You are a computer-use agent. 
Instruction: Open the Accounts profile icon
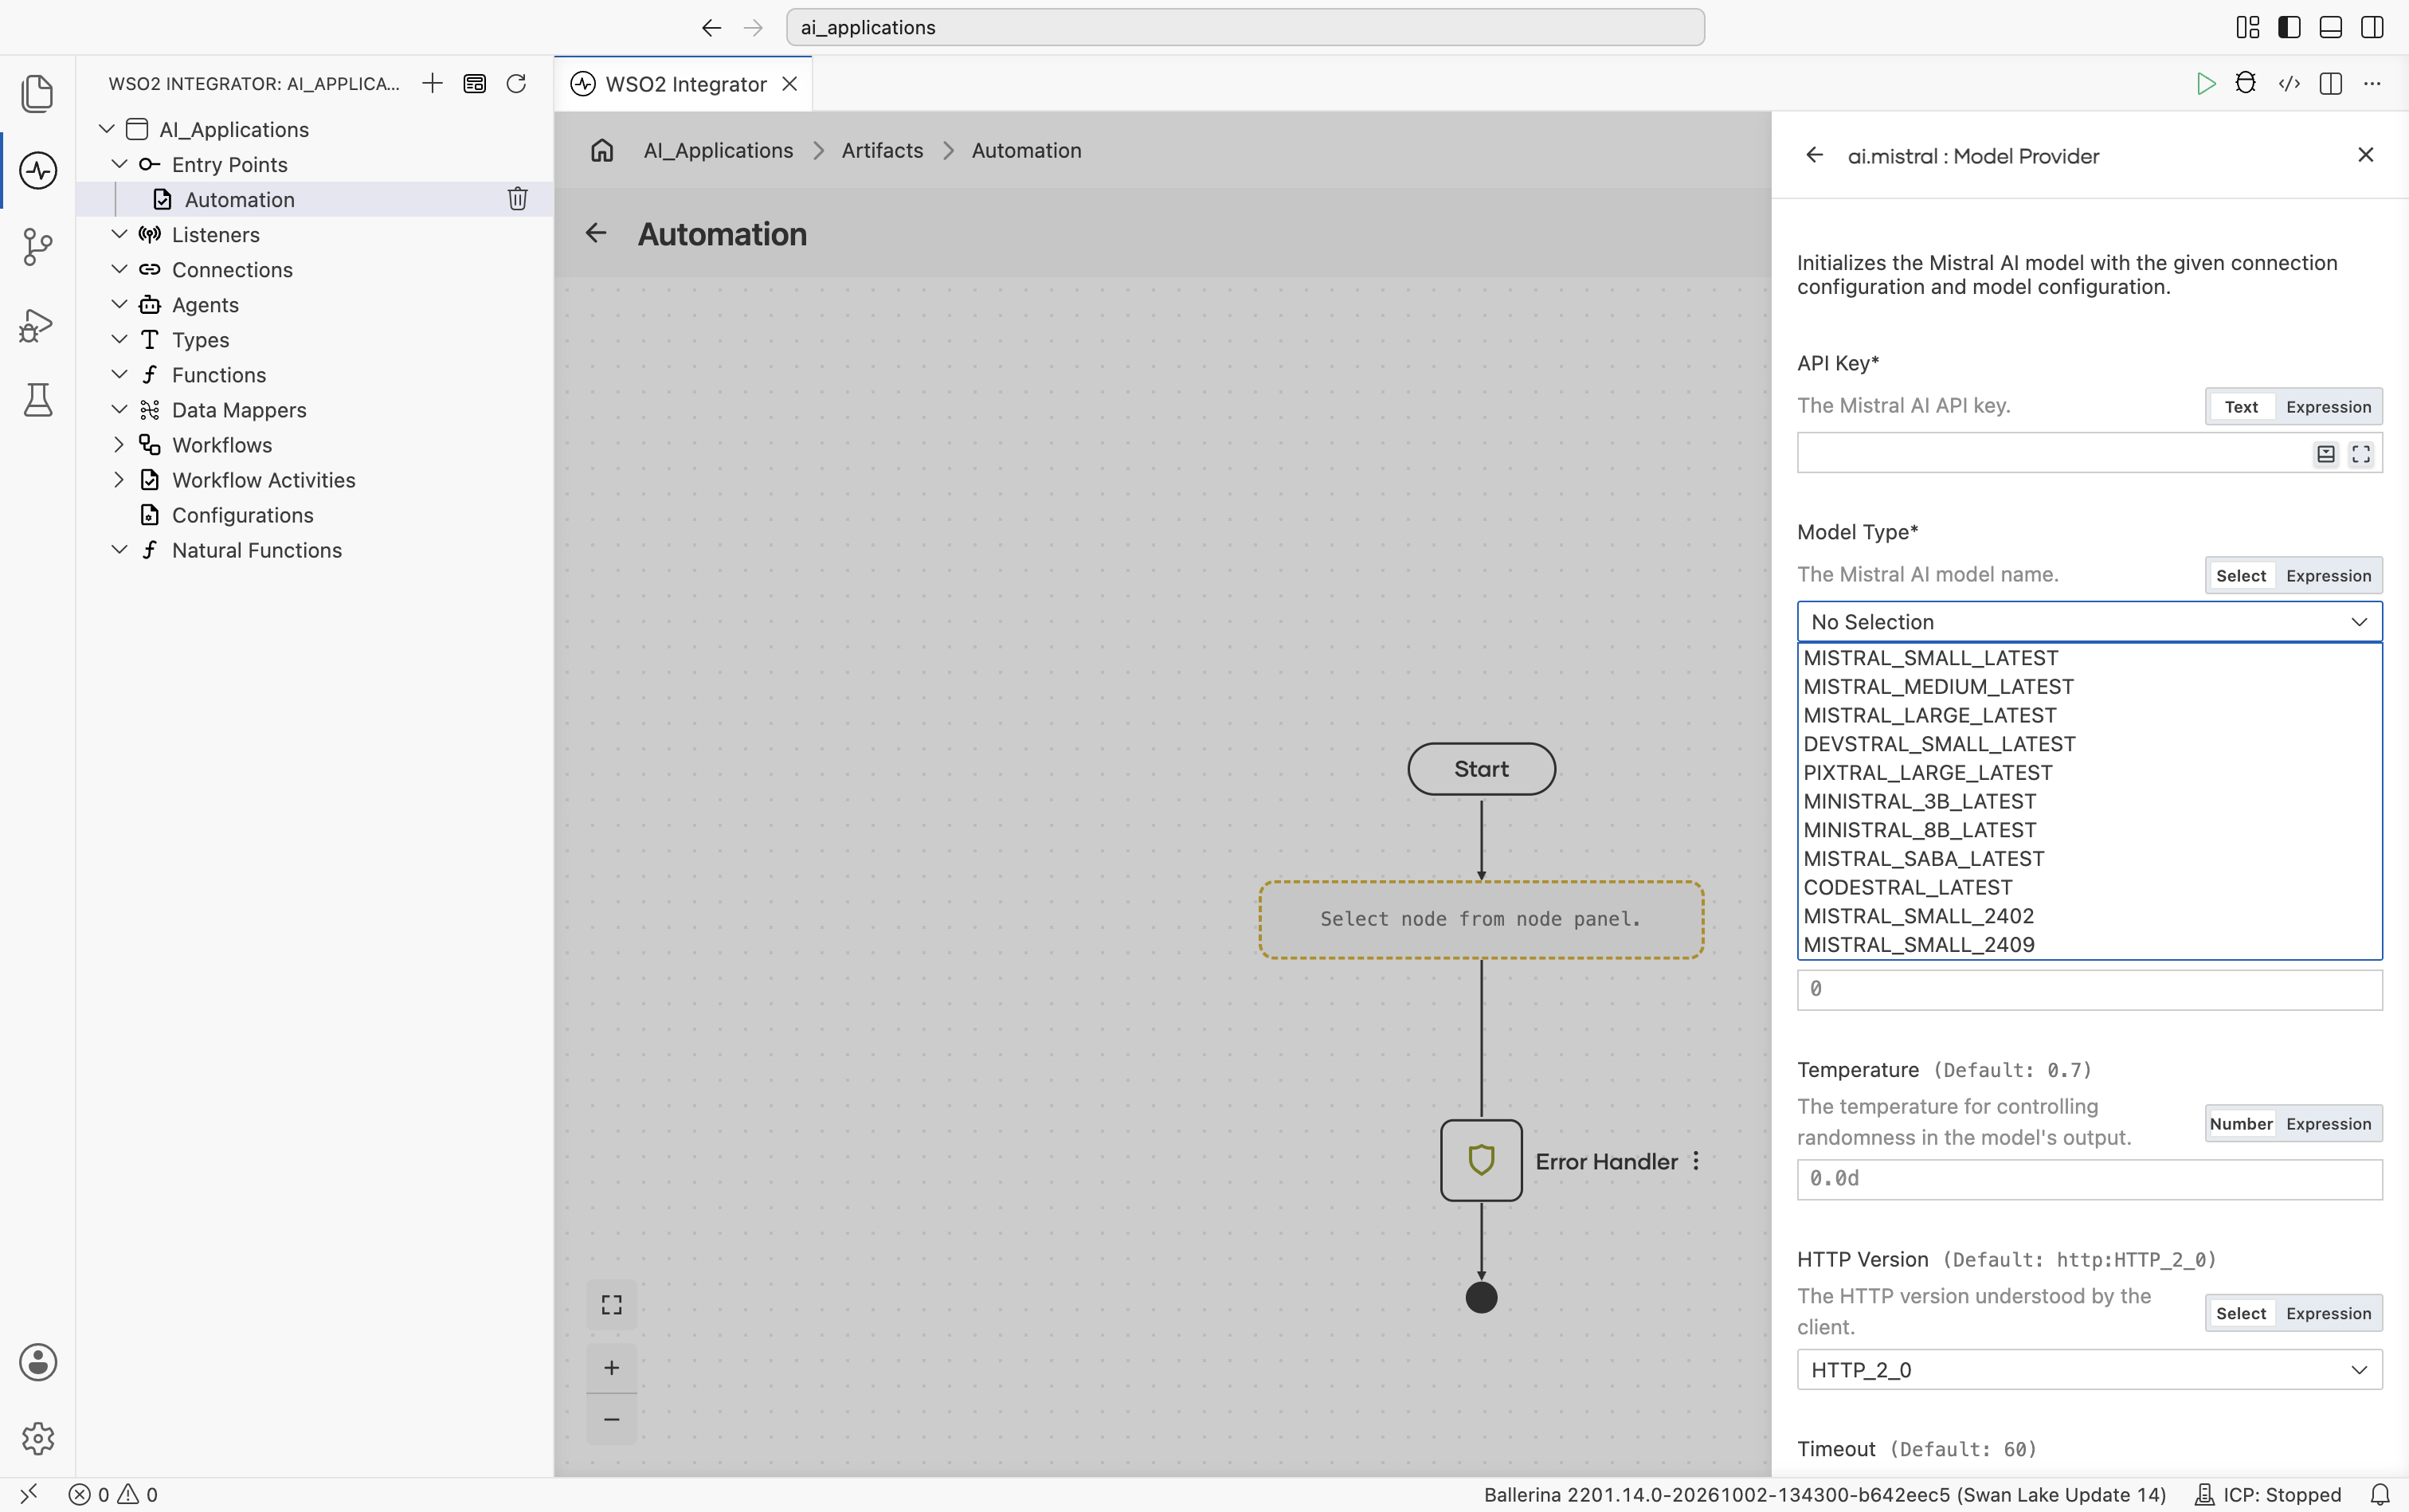click(x=37, y=1362)
